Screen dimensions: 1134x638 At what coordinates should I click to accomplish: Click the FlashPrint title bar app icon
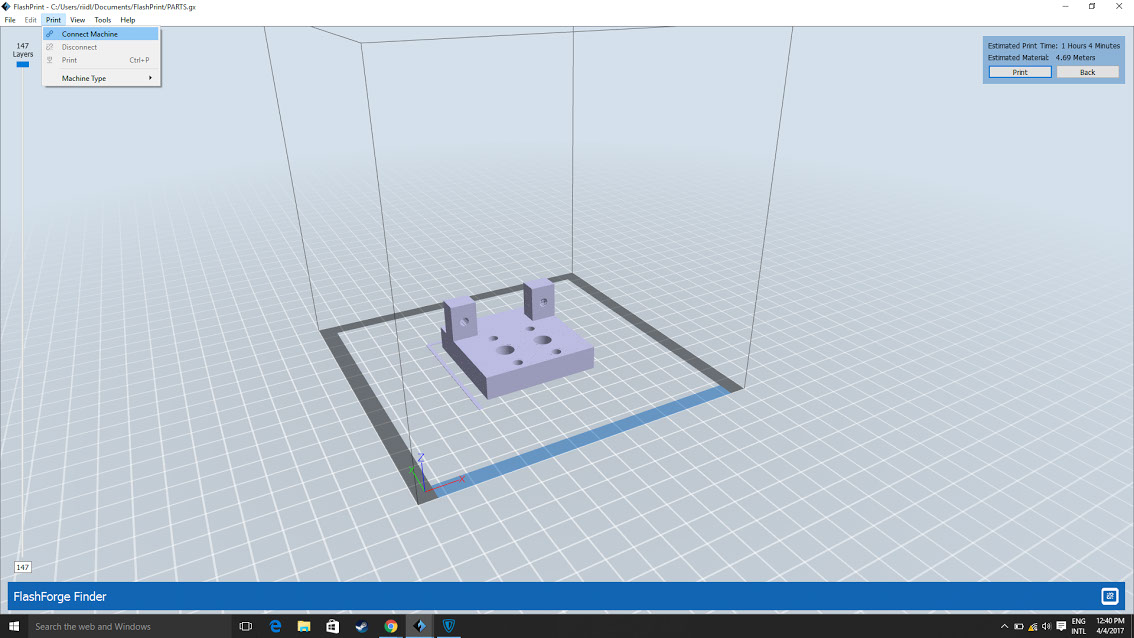click(6, 7)
